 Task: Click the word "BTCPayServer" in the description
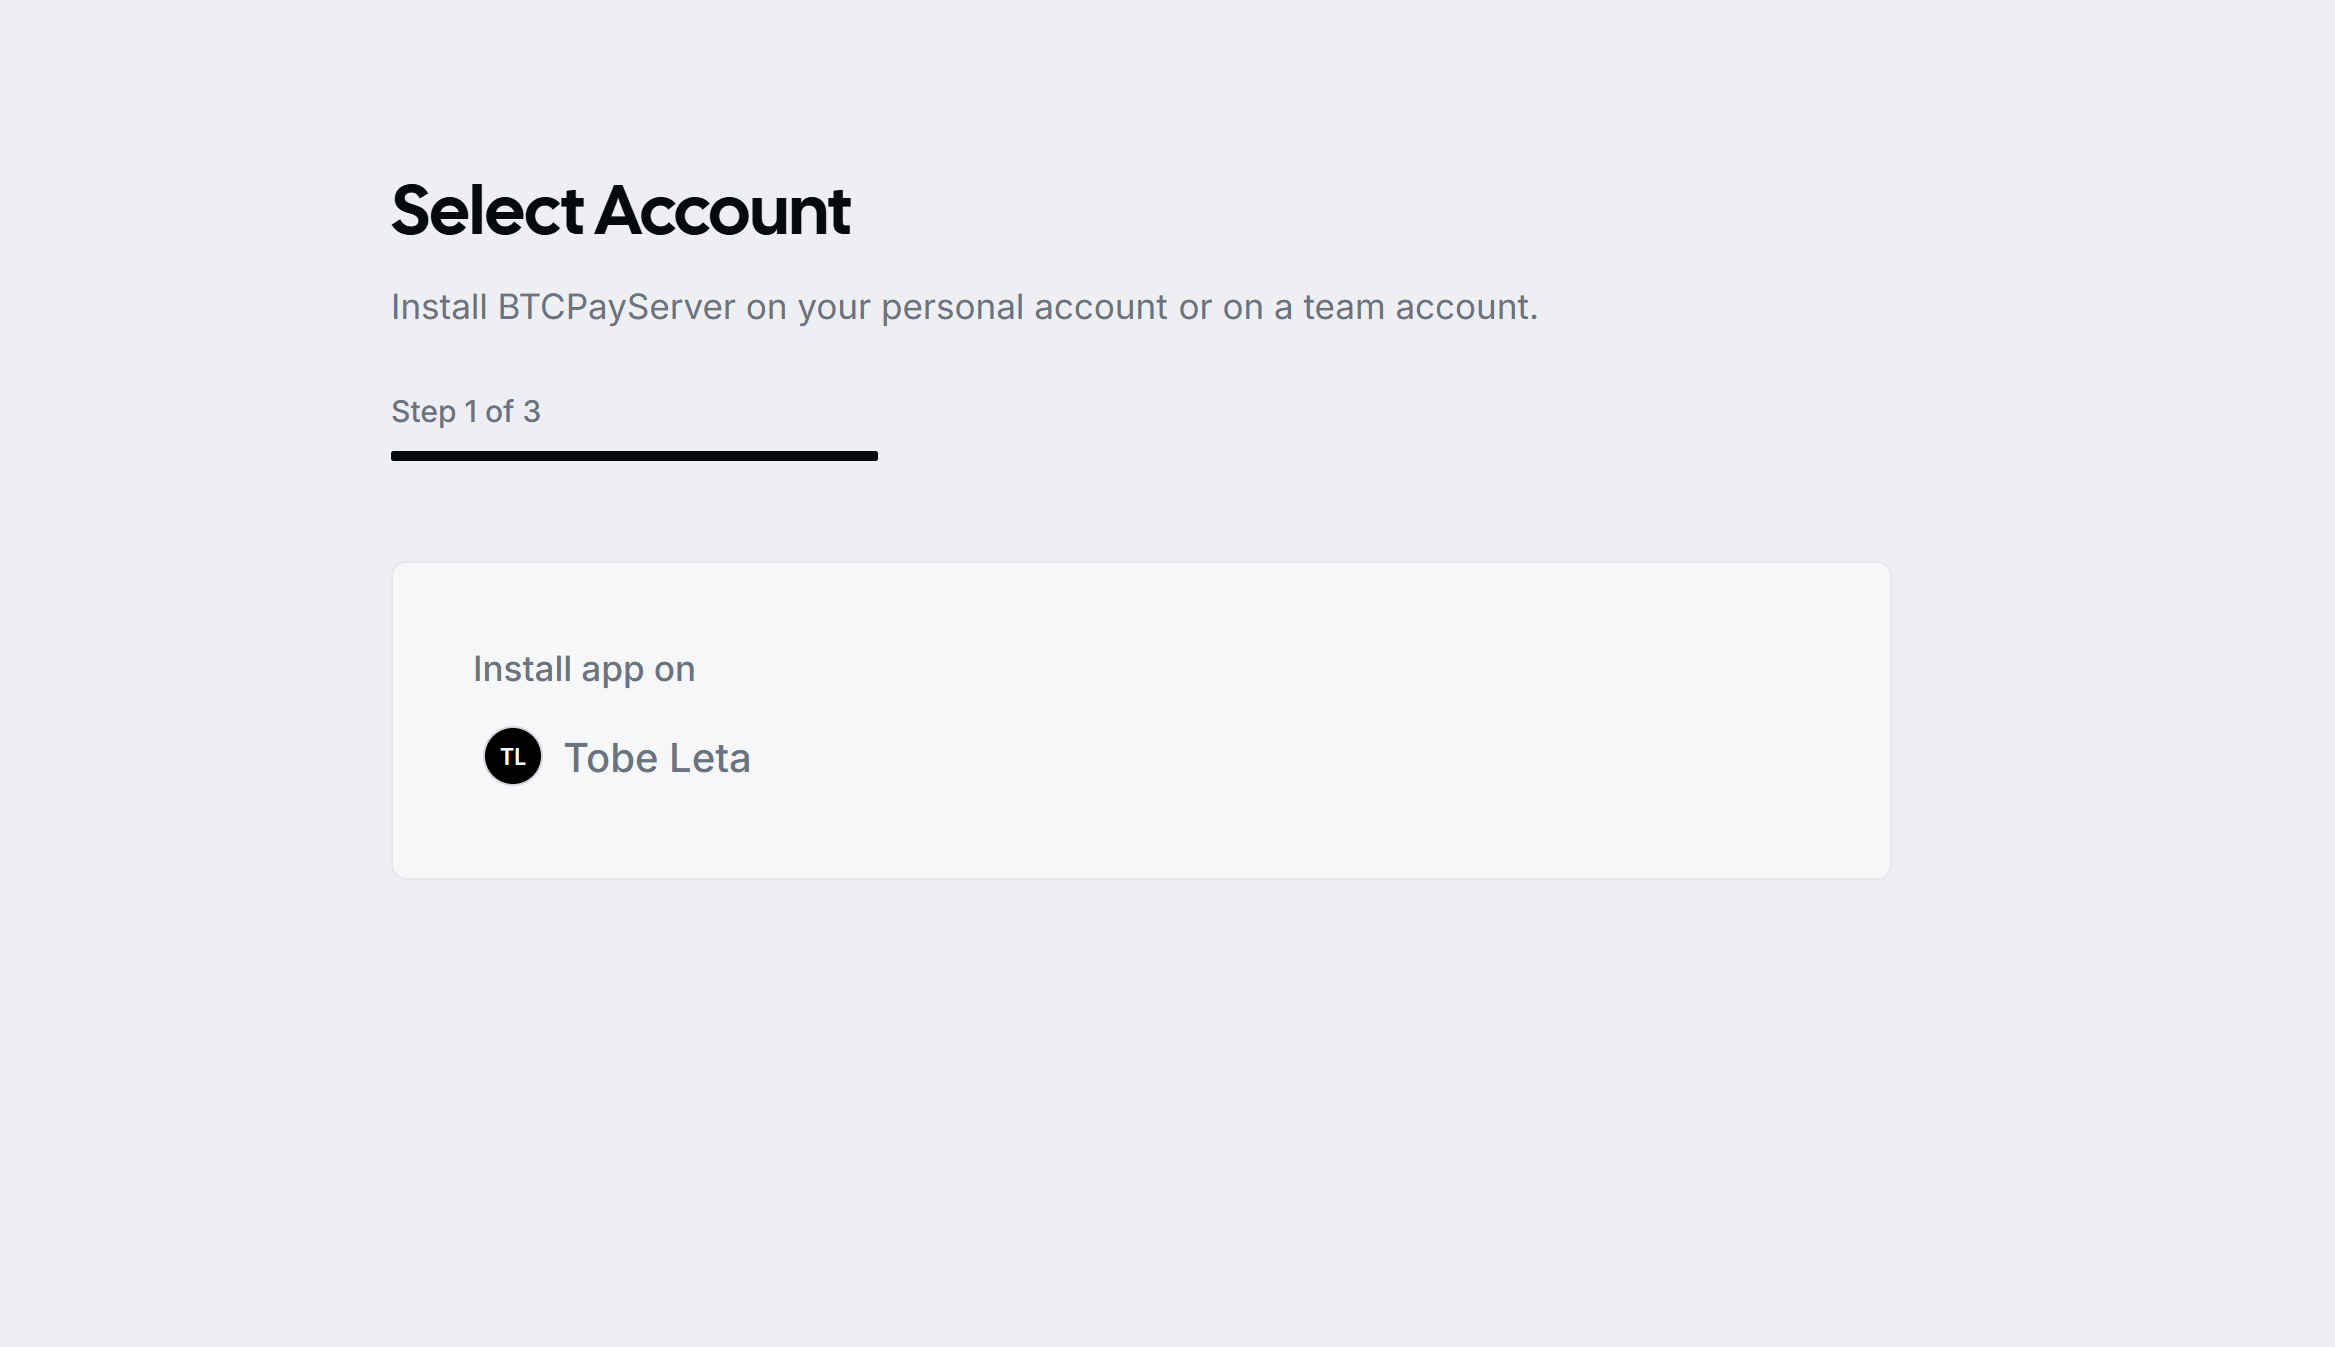click(616, 307)
